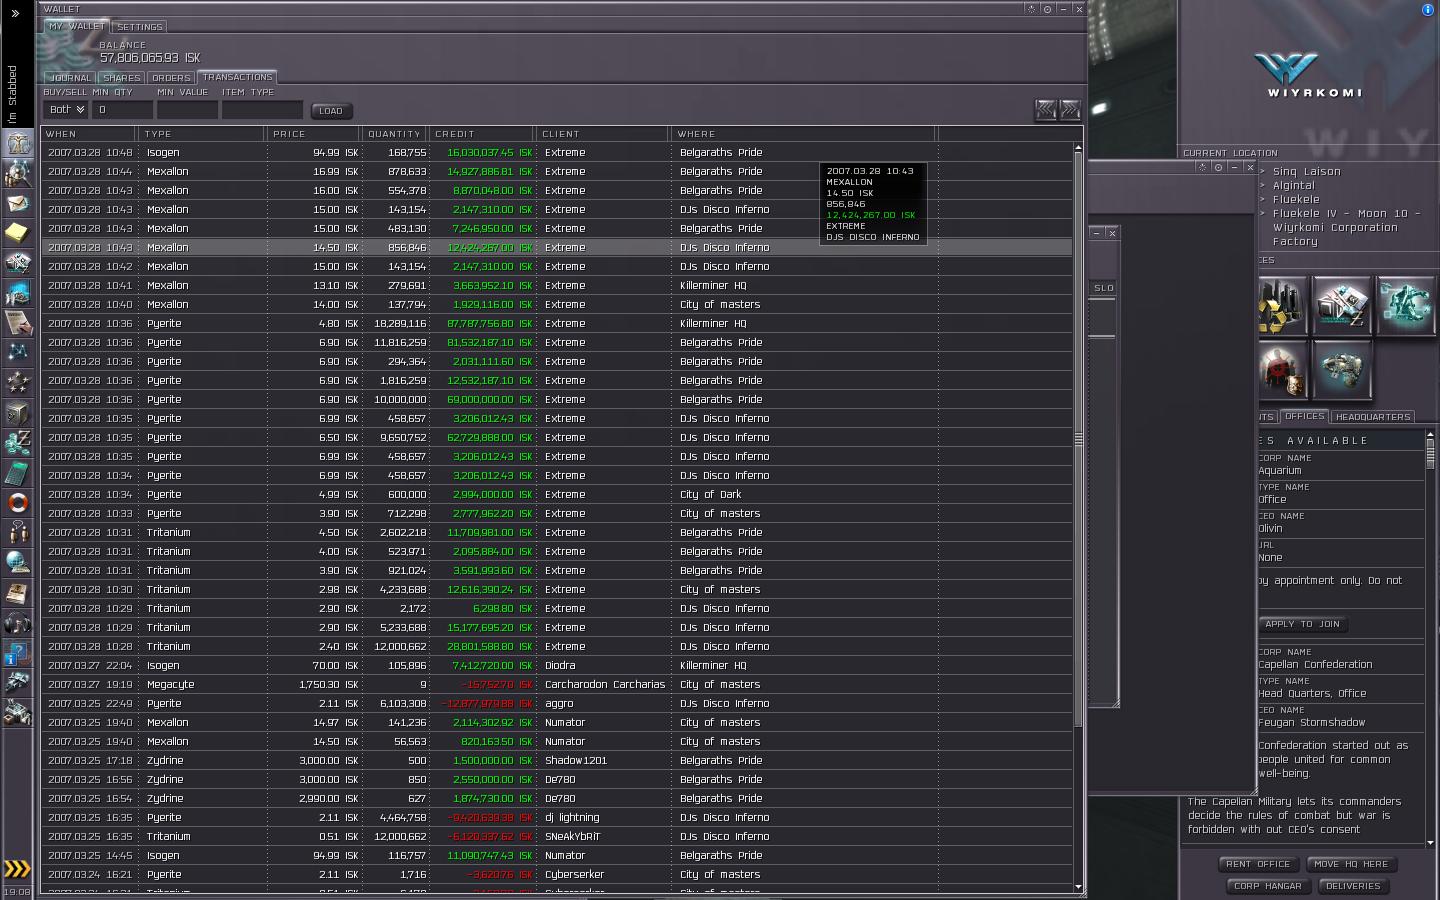Open the yellow notepad icon in the sidebar

click(x=17, y=233)
